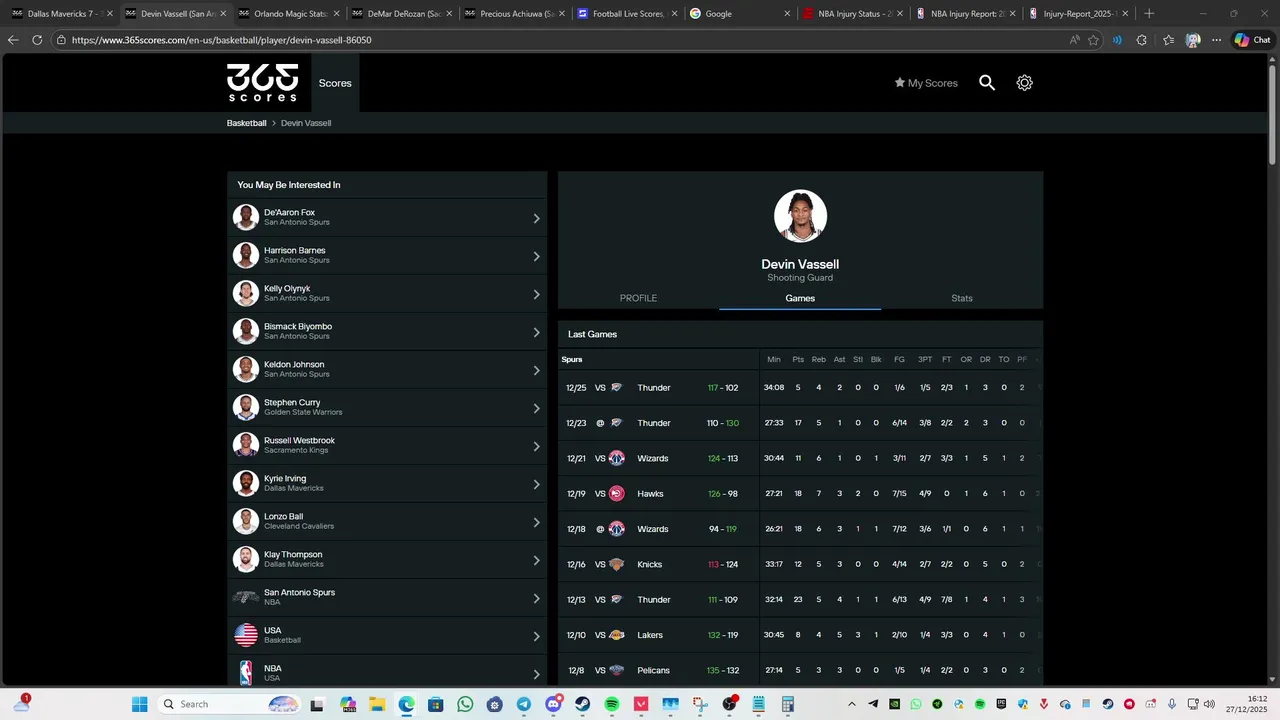Open Klay Thompson's player avatar
1280x720 pixels.
click(x=246, y=559)
